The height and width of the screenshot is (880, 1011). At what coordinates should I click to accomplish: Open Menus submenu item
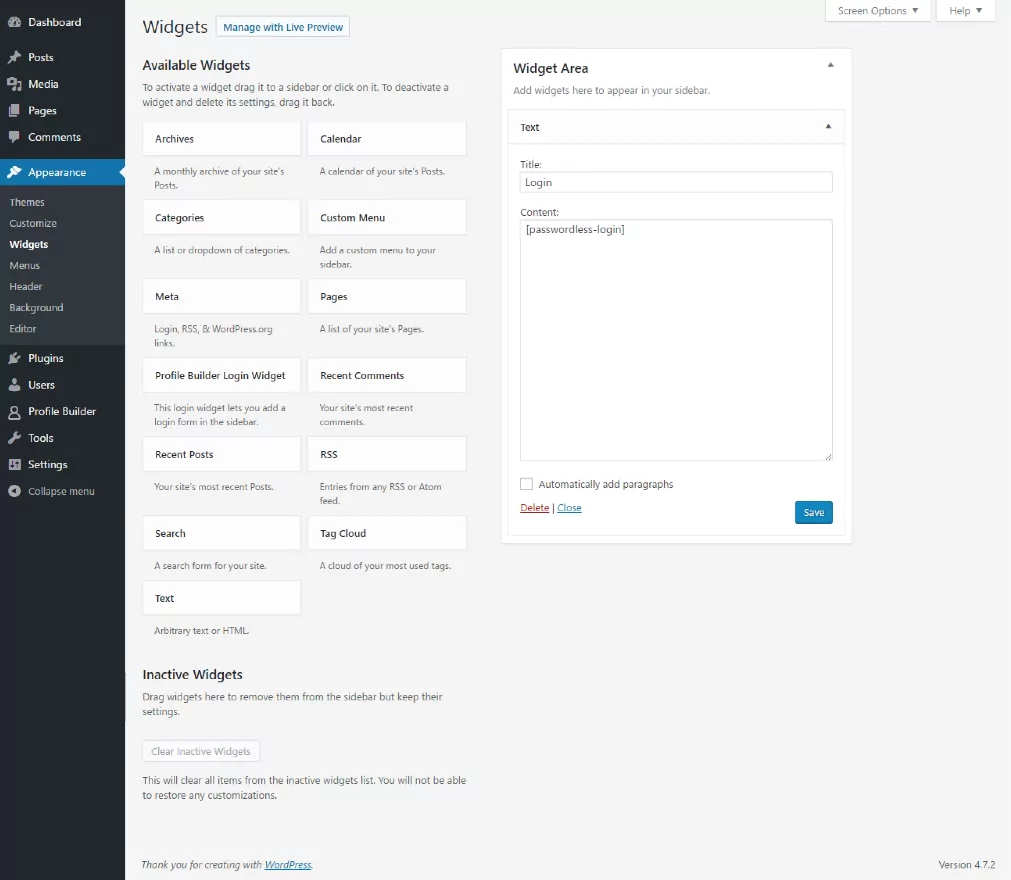point(25,266)
